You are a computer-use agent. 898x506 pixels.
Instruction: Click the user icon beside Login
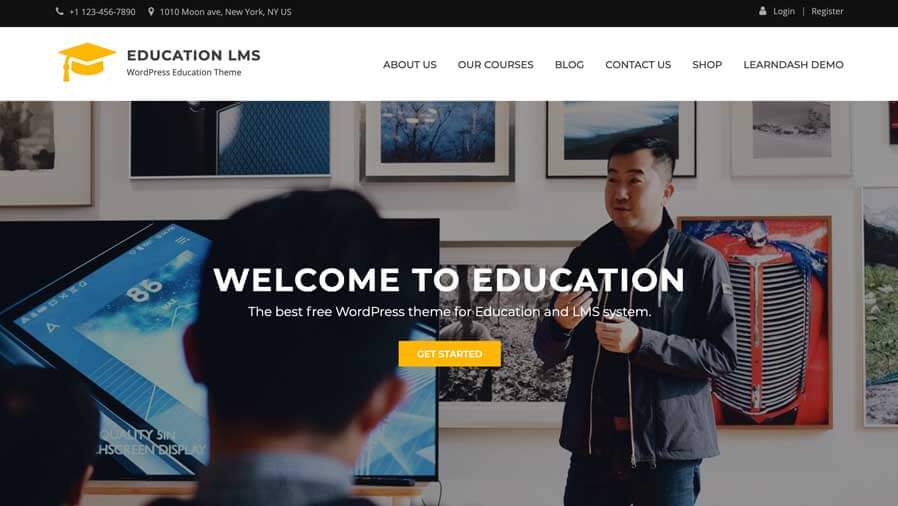[762, 11]
